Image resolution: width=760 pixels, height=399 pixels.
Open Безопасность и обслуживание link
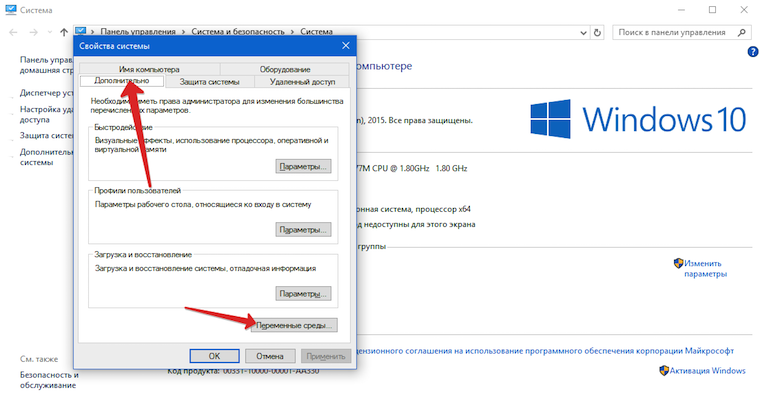tap(48, 380)
